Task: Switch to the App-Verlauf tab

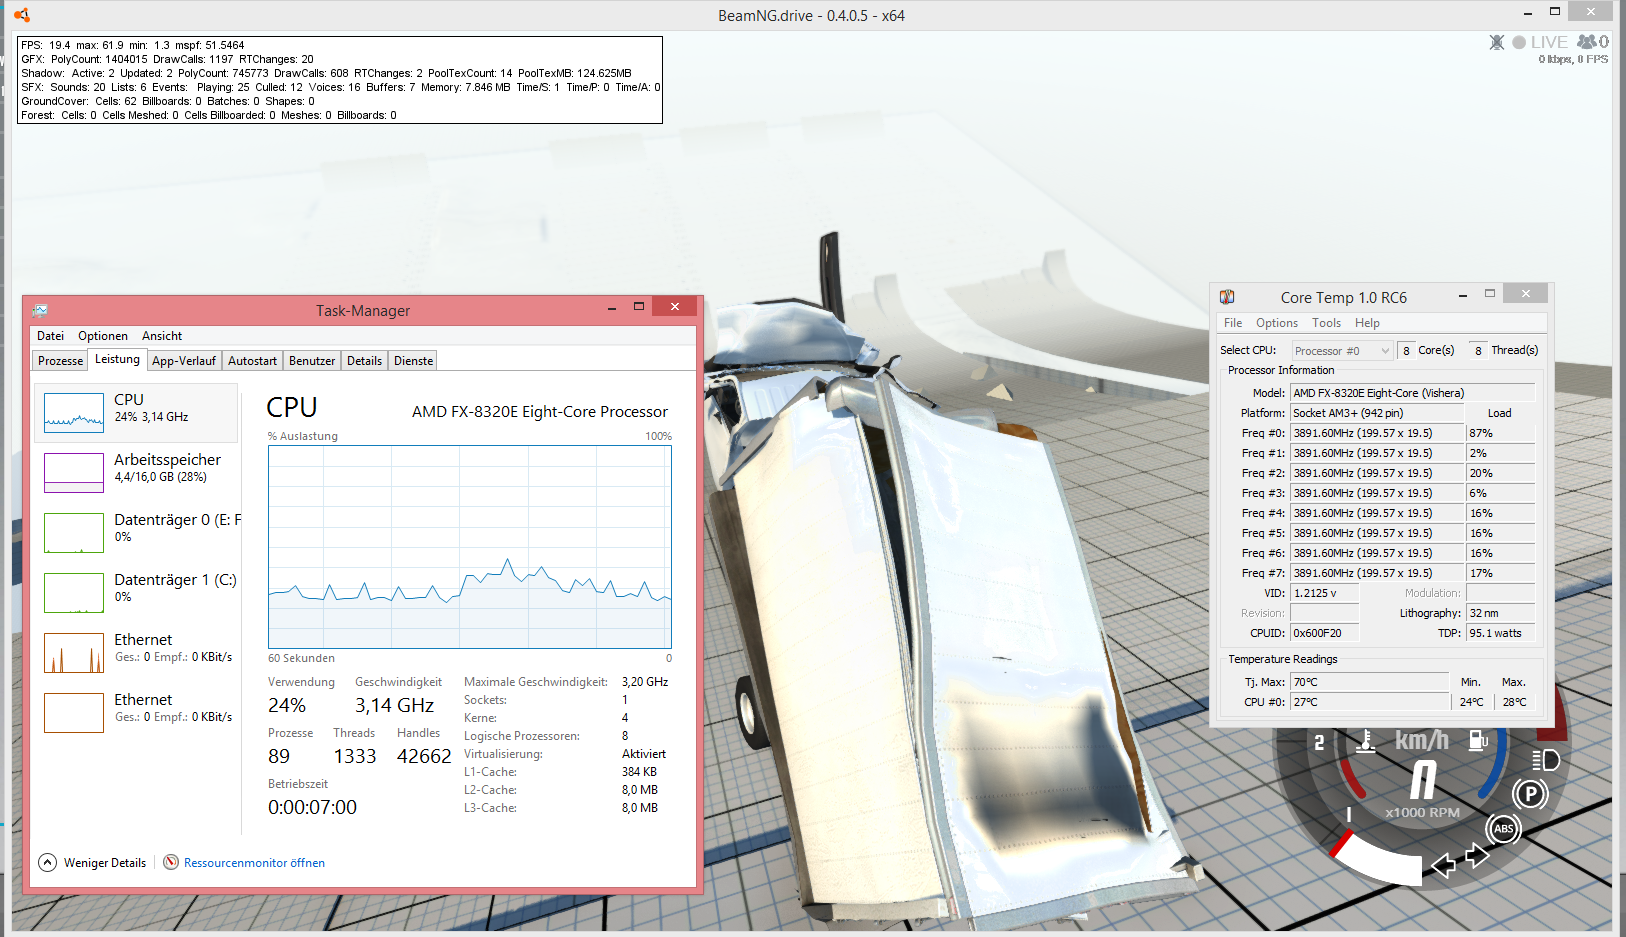Action: pyautogui.click(x=184, y=361)
